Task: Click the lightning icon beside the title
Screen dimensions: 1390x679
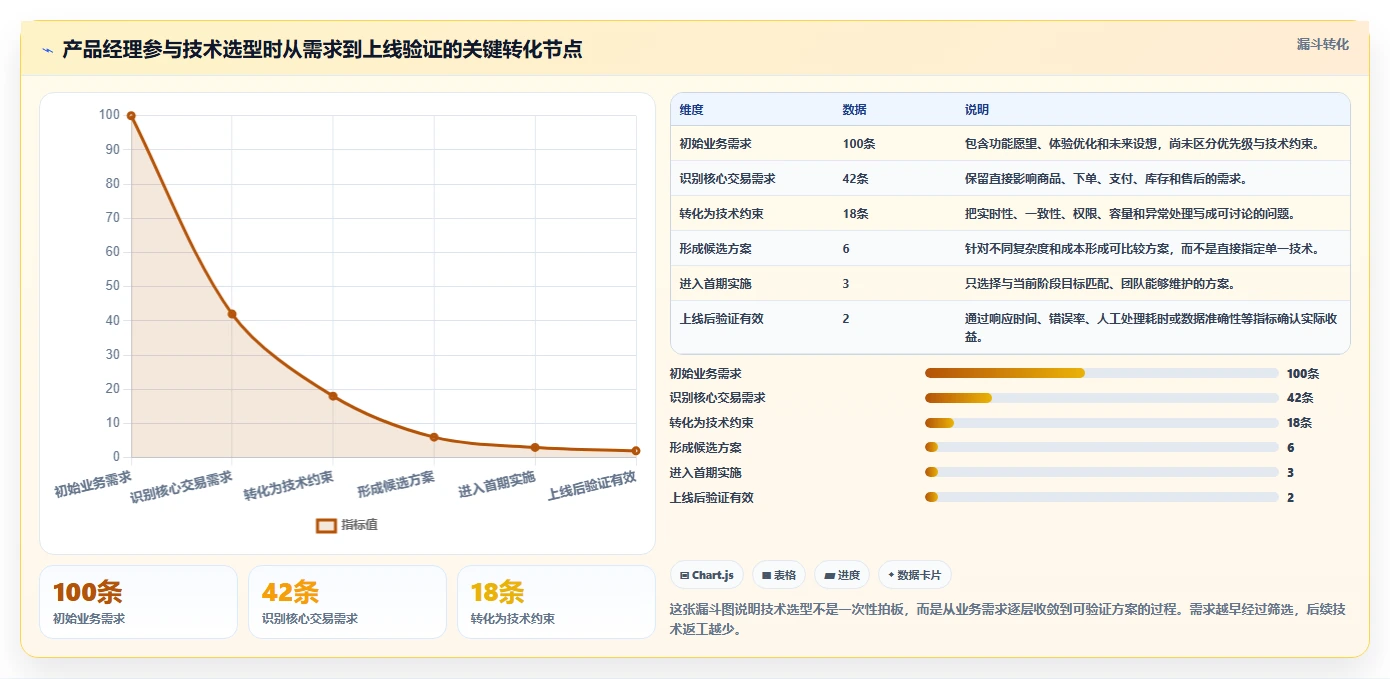Action: click(x=48, y=50)
